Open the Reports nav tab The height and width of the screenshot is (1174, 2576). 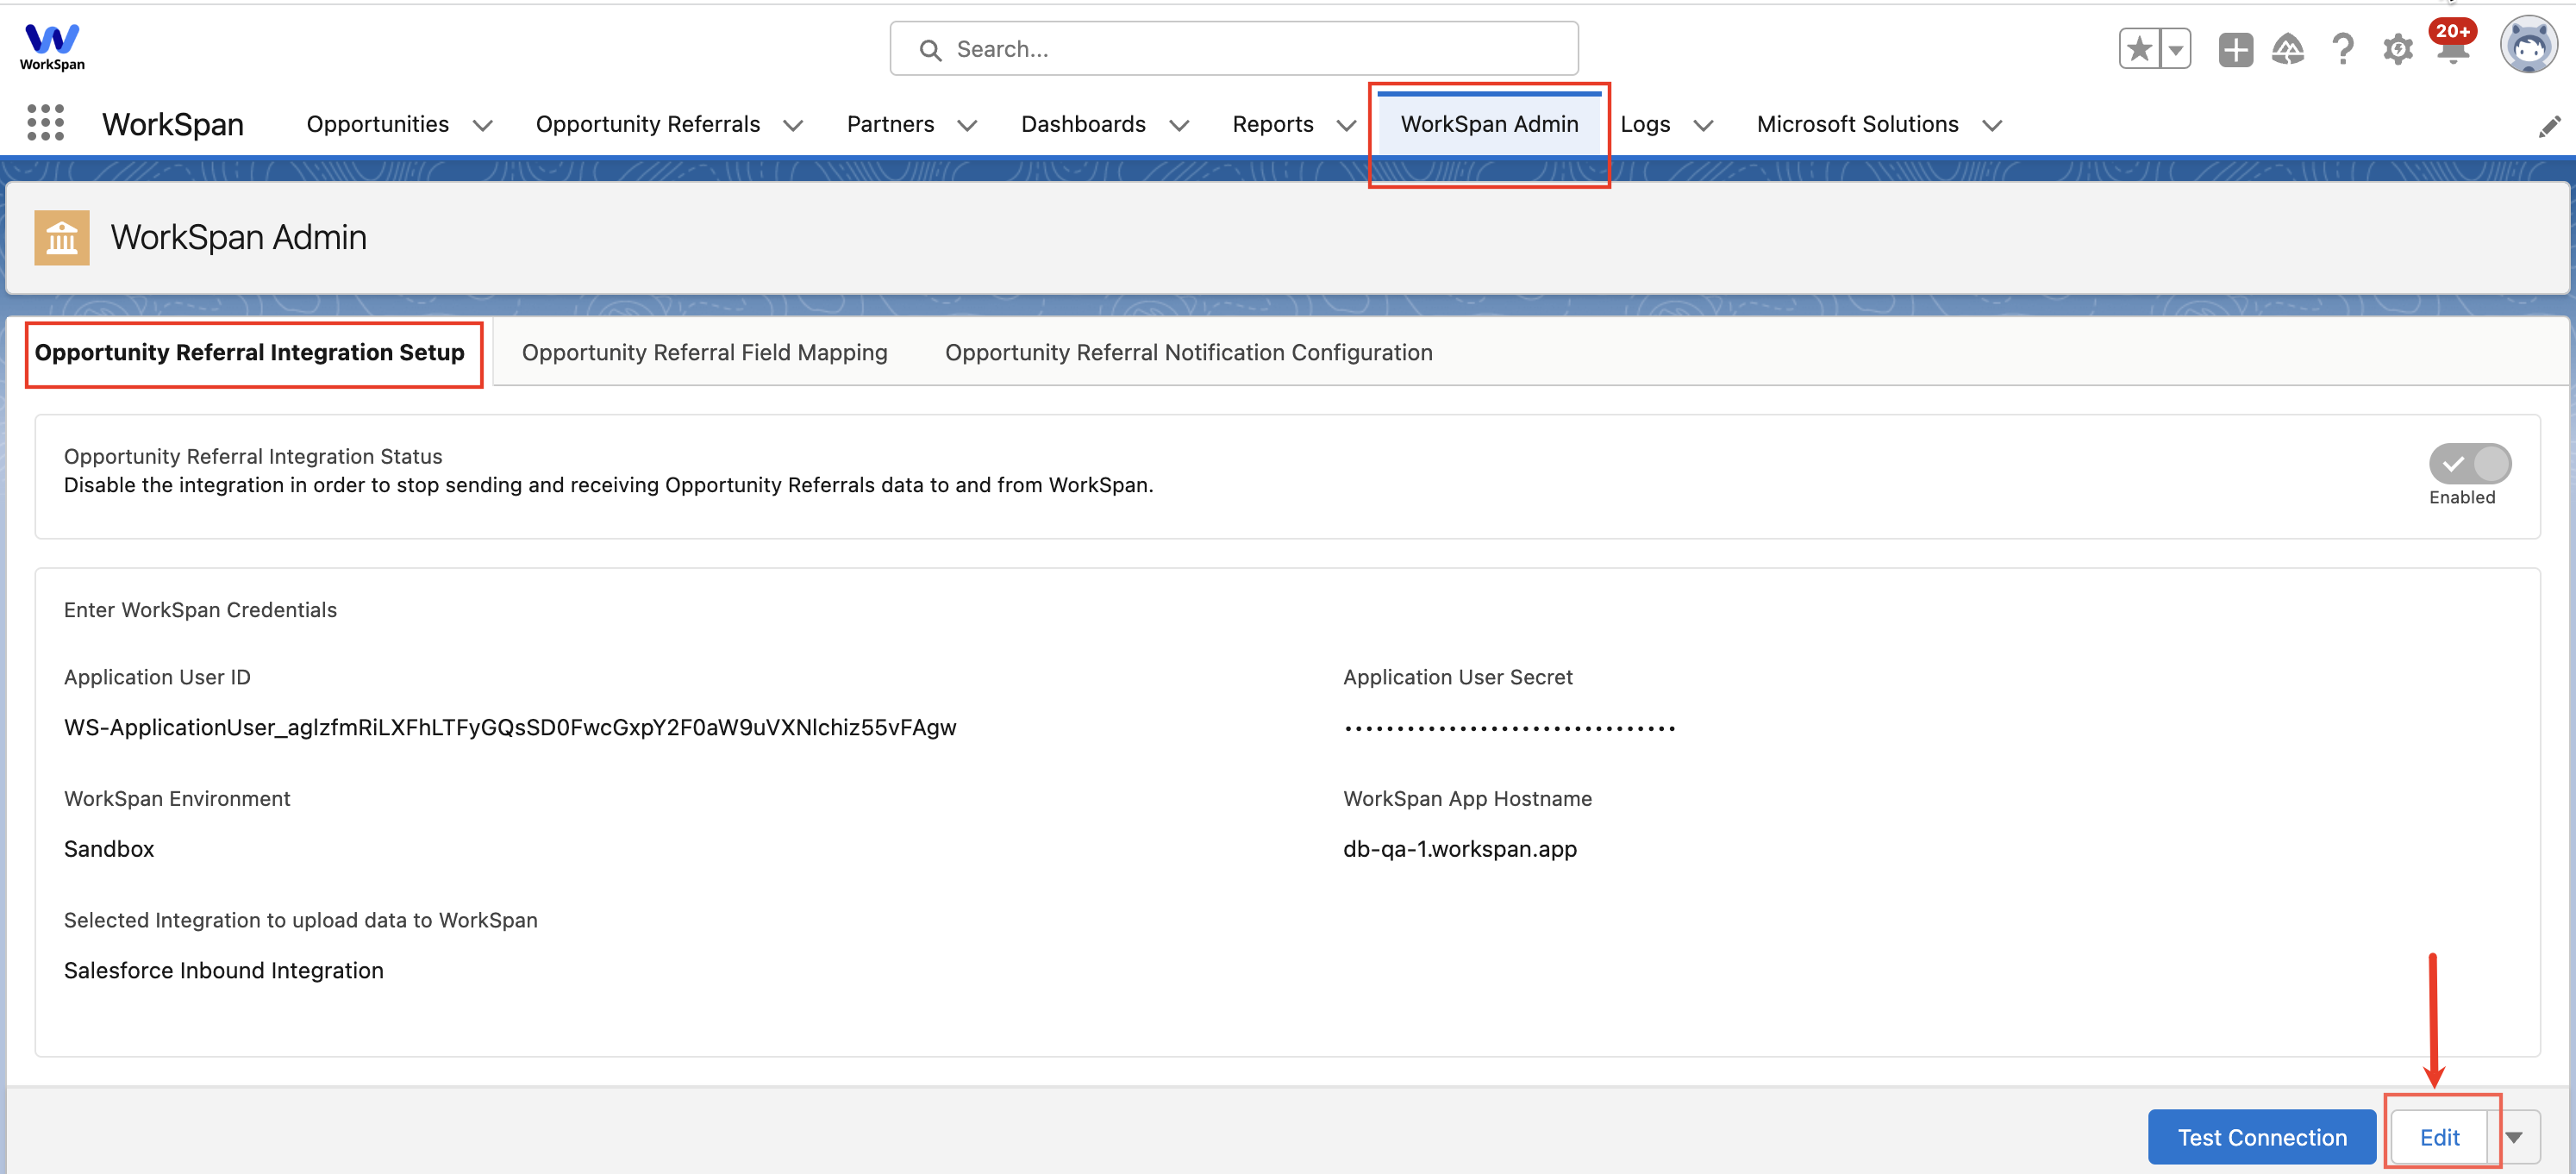[1272, 124]
